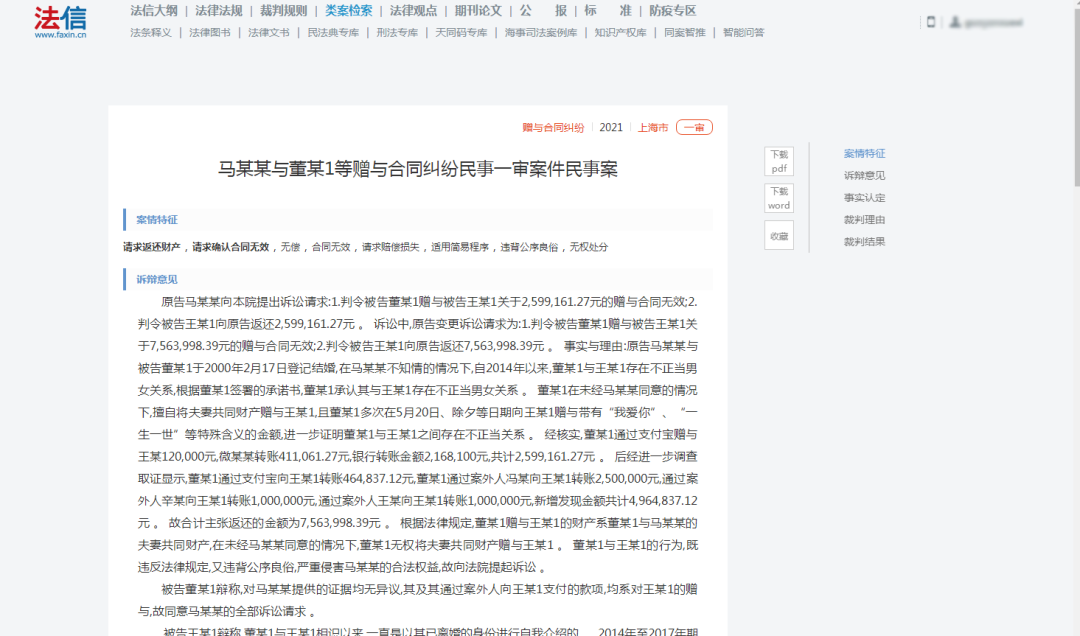Image resolution: width=1080 pixels, height=636 pixels.
Task: Open 智能问答 link
Action: [x=743, y=32]
